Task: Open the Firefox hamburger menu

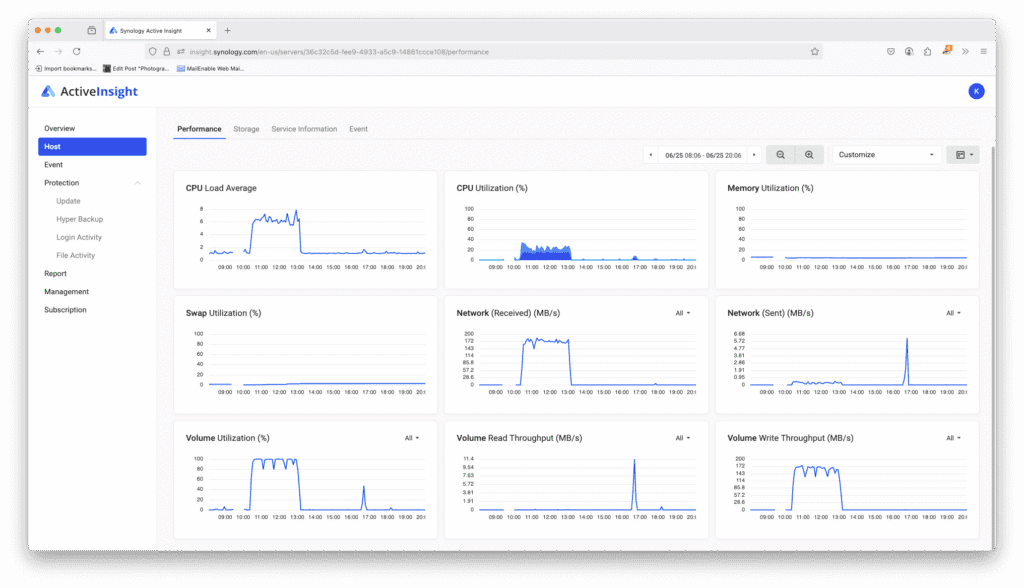Action: point(983,51)
